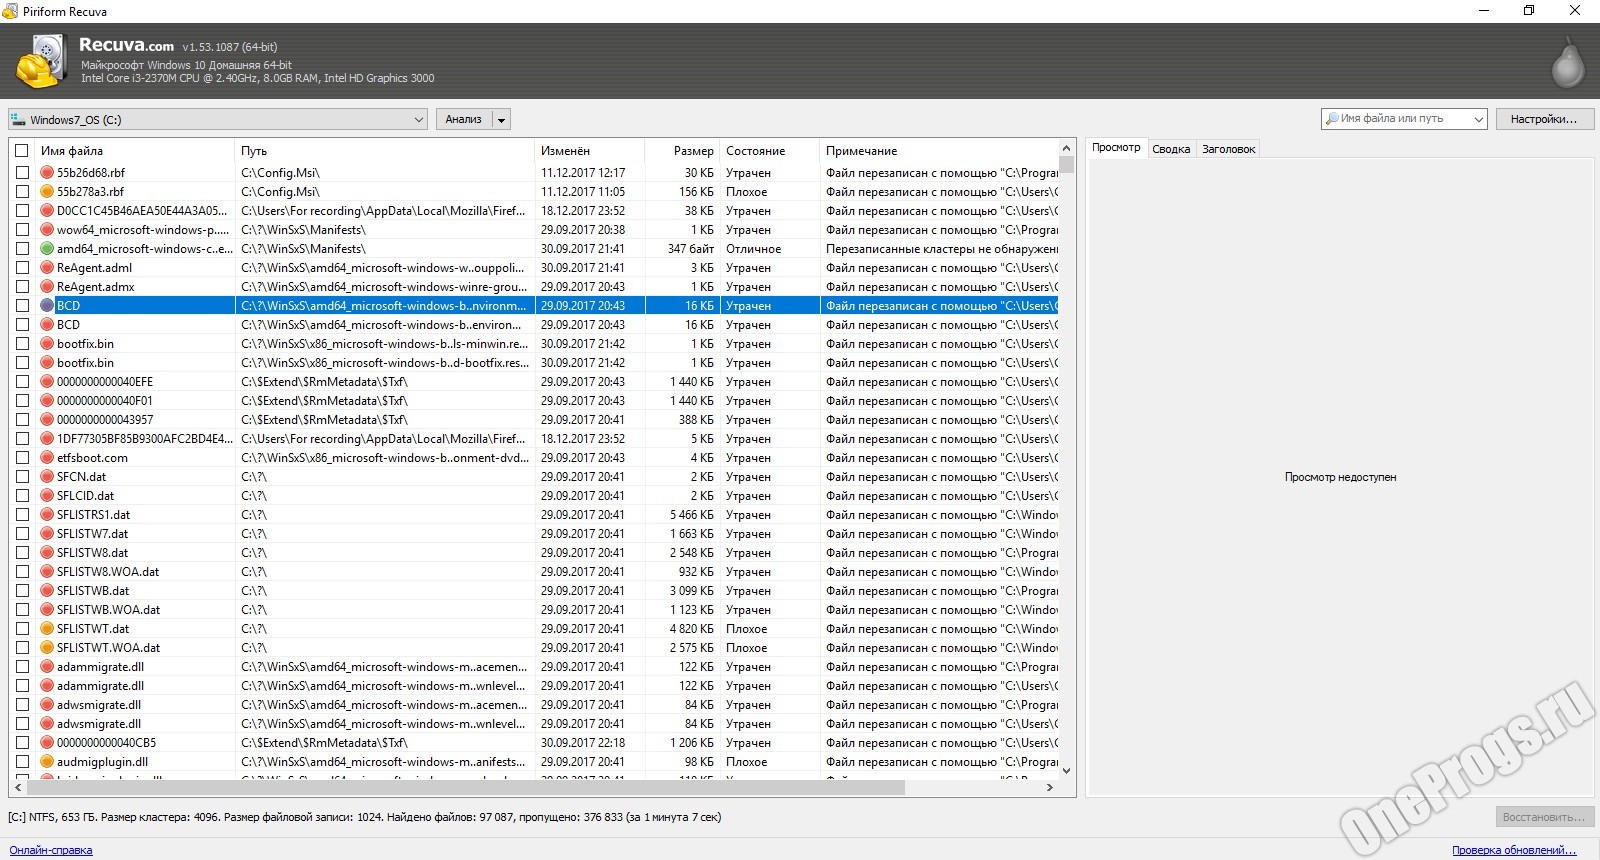Expand the filename or path filter dropdown
1600x860 pixels.
[1478, 119]
